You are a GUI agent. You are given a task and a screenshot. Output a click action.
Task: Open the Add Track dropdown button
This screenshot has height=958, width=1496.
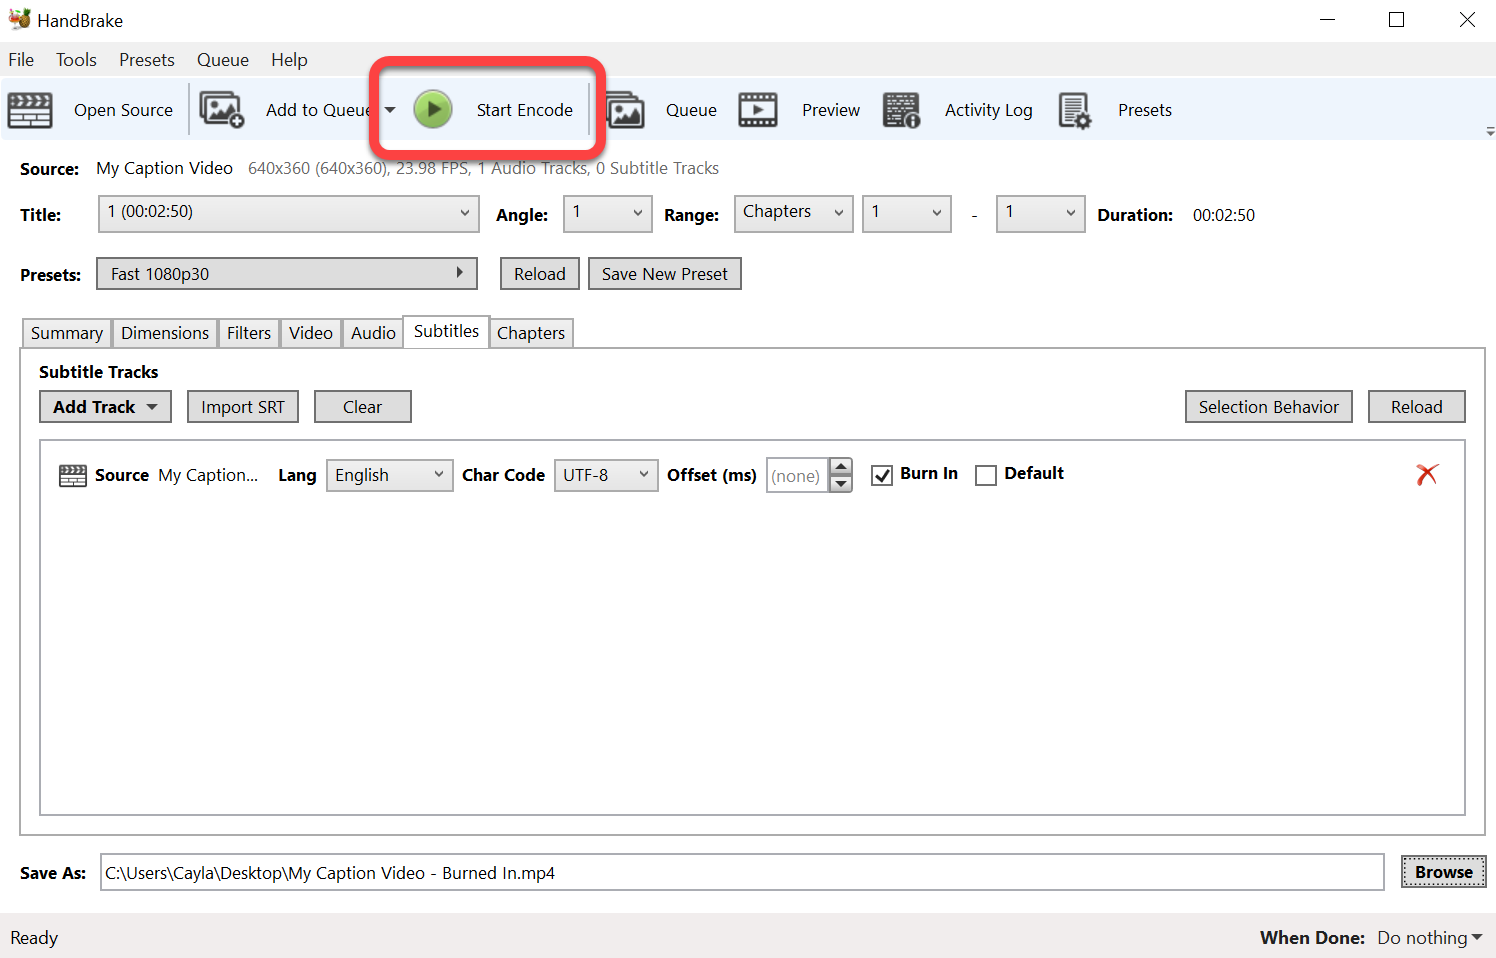tap(105, 407)
